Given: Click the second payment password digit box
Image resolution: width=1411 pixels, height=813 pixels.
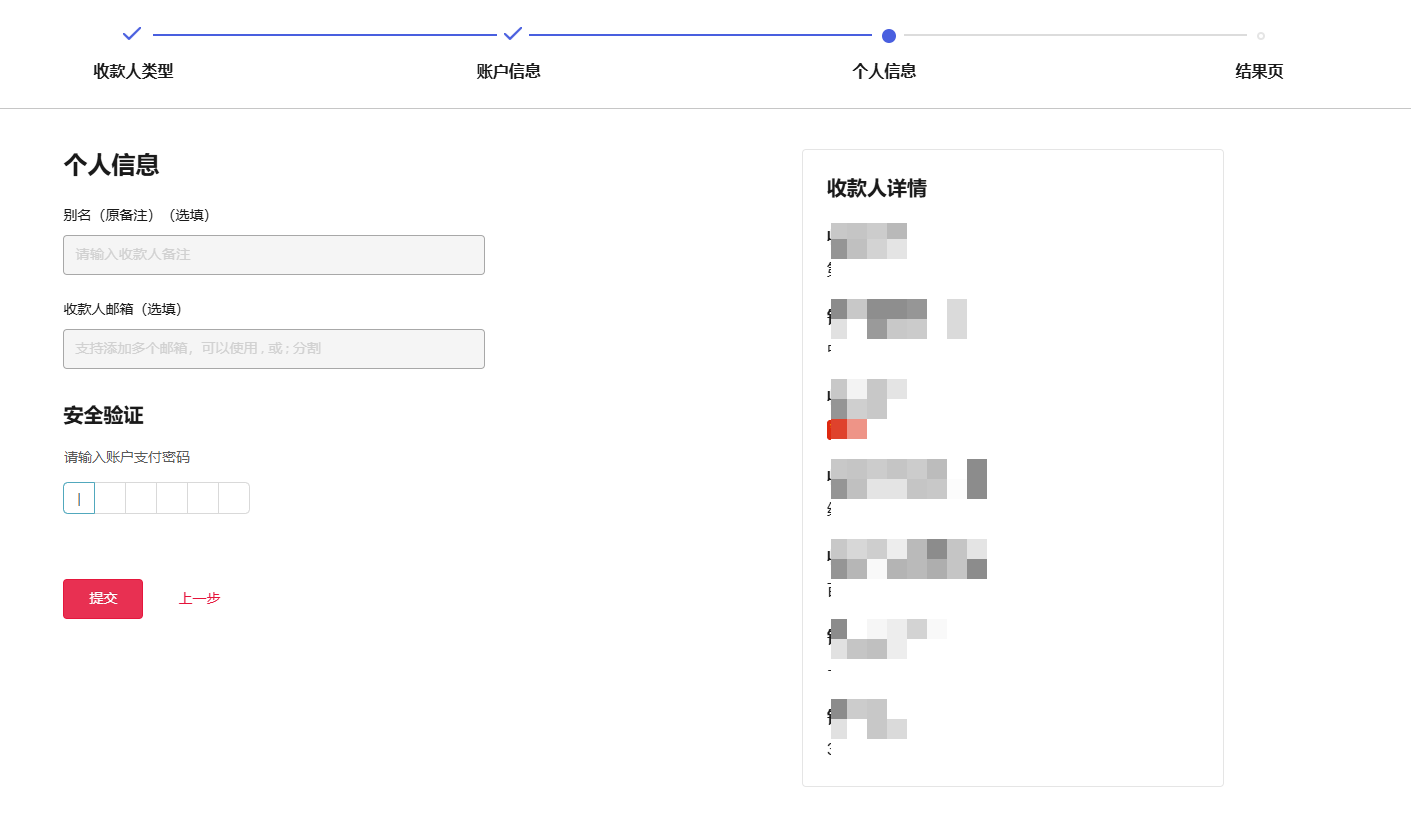Looking at the screenshot, I should coord(110,498).
